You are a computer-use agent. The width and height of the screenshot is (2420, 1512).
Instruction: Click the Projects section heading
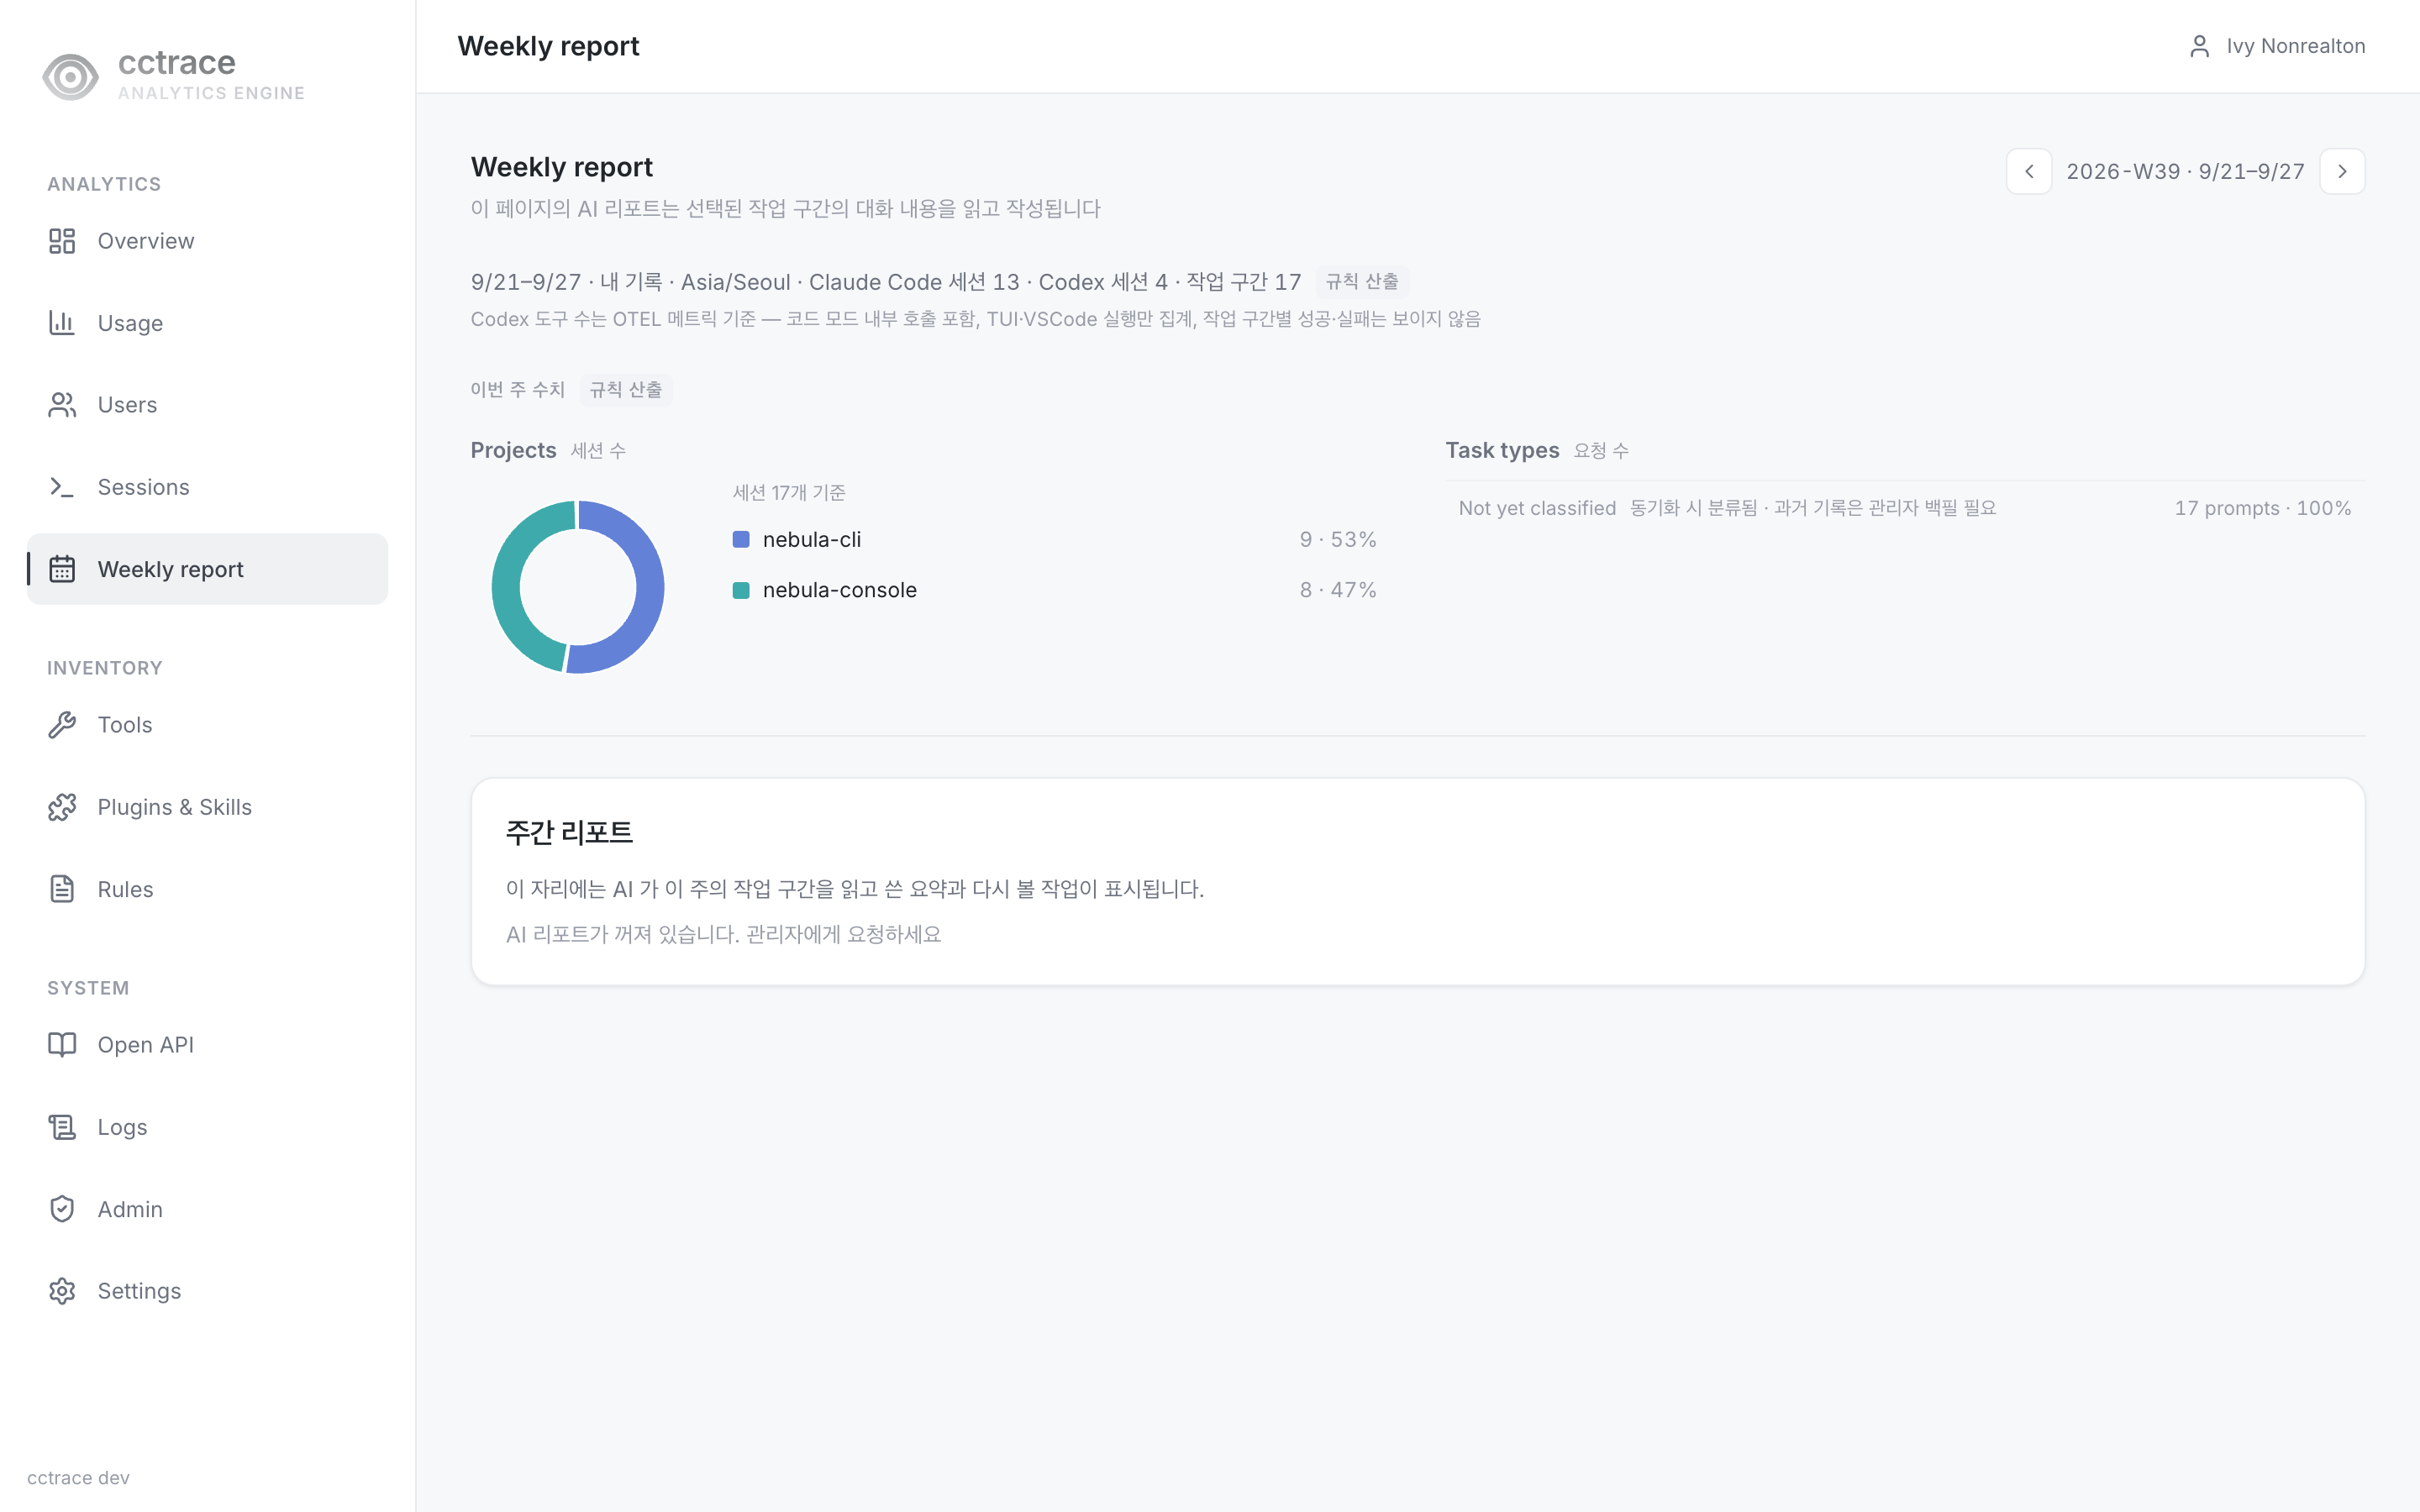[513, 450]
